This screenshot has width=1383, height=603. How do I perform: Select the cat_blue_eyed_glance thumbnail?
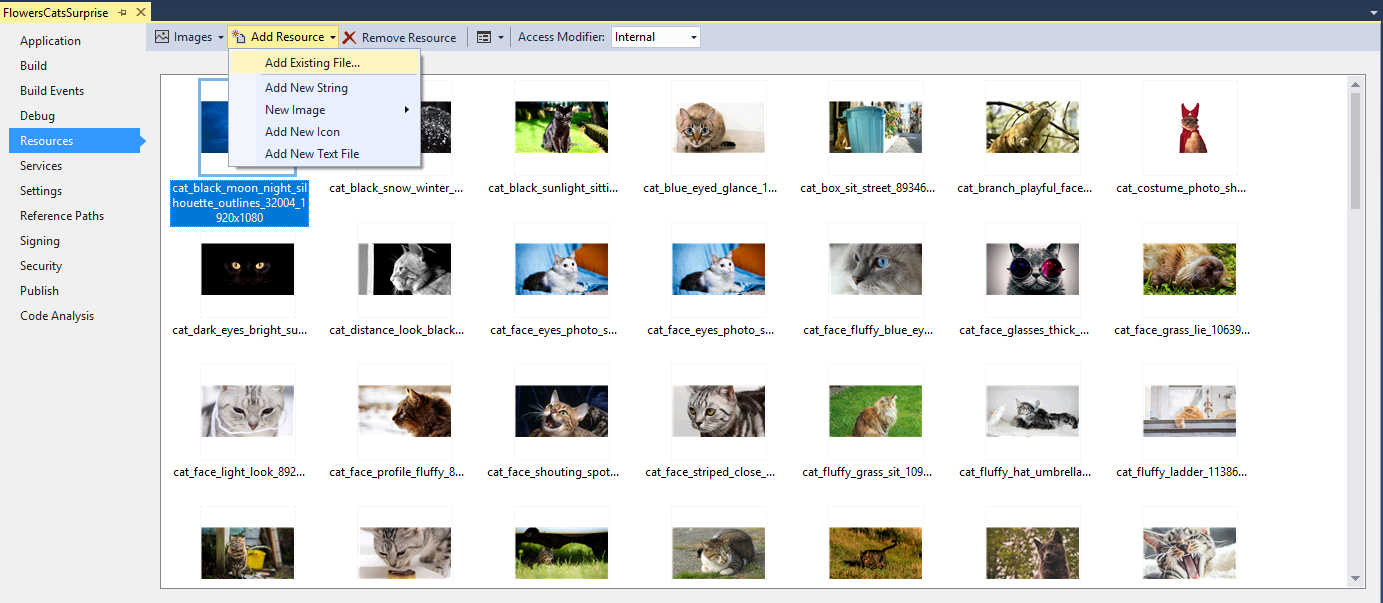(x=718, y=127)
